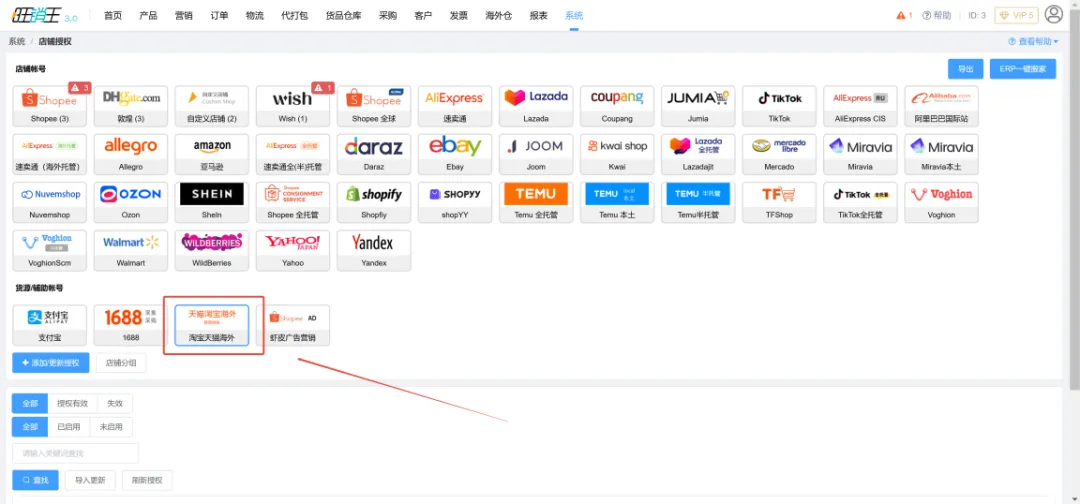The image size is (1080, 504).
Task: Filter by 未启用 stores
Action: click(x=111, y=427)
